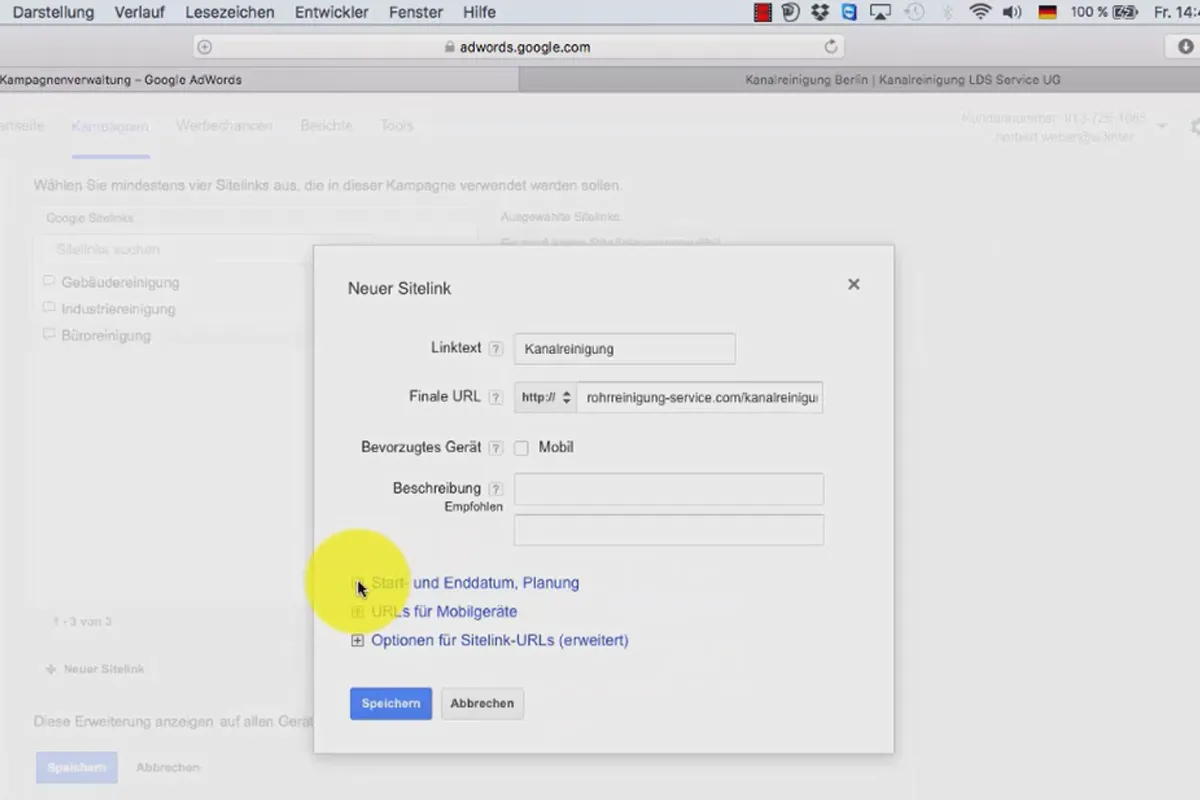Open Wi-Fi menu bar icon

(980, 12)
